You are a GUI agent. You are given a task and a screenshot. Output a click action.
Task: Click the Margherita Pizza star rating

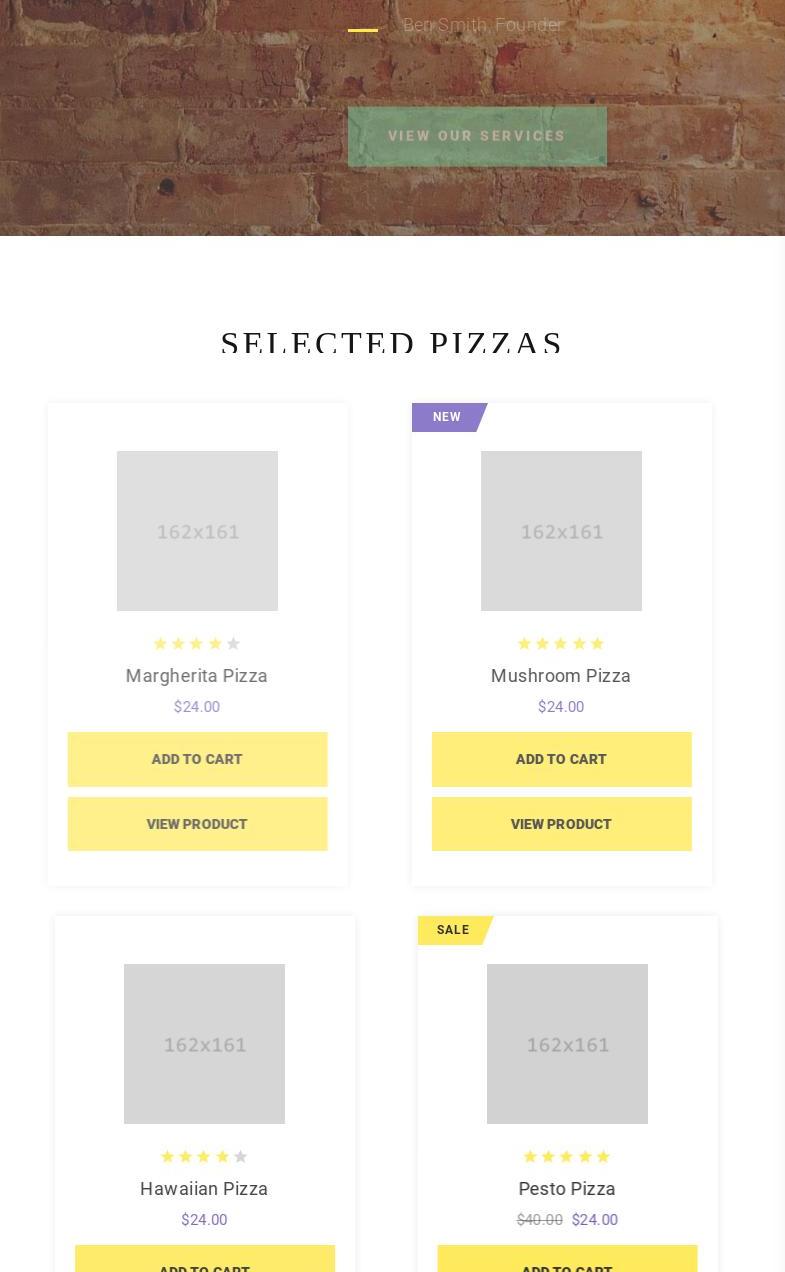click(x=197, y=644)
